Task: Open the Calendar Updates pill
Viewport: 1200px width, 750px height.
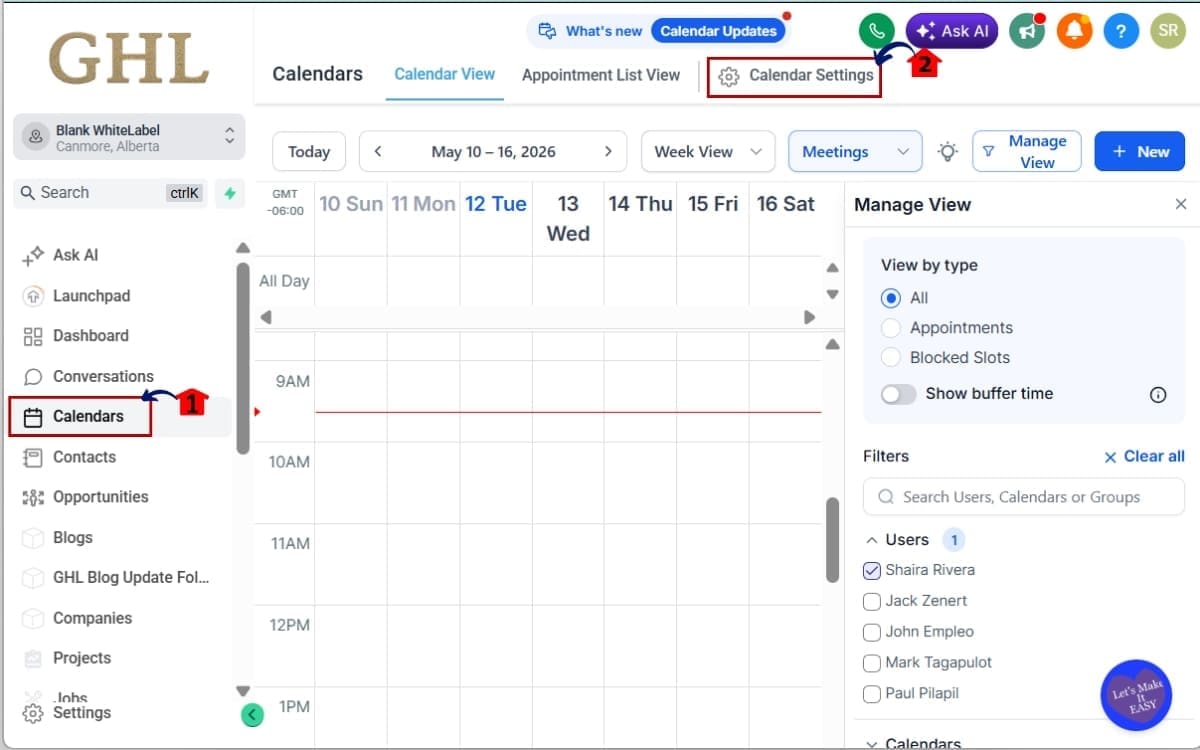Action: pyautogui.click(x=718, y=31)
